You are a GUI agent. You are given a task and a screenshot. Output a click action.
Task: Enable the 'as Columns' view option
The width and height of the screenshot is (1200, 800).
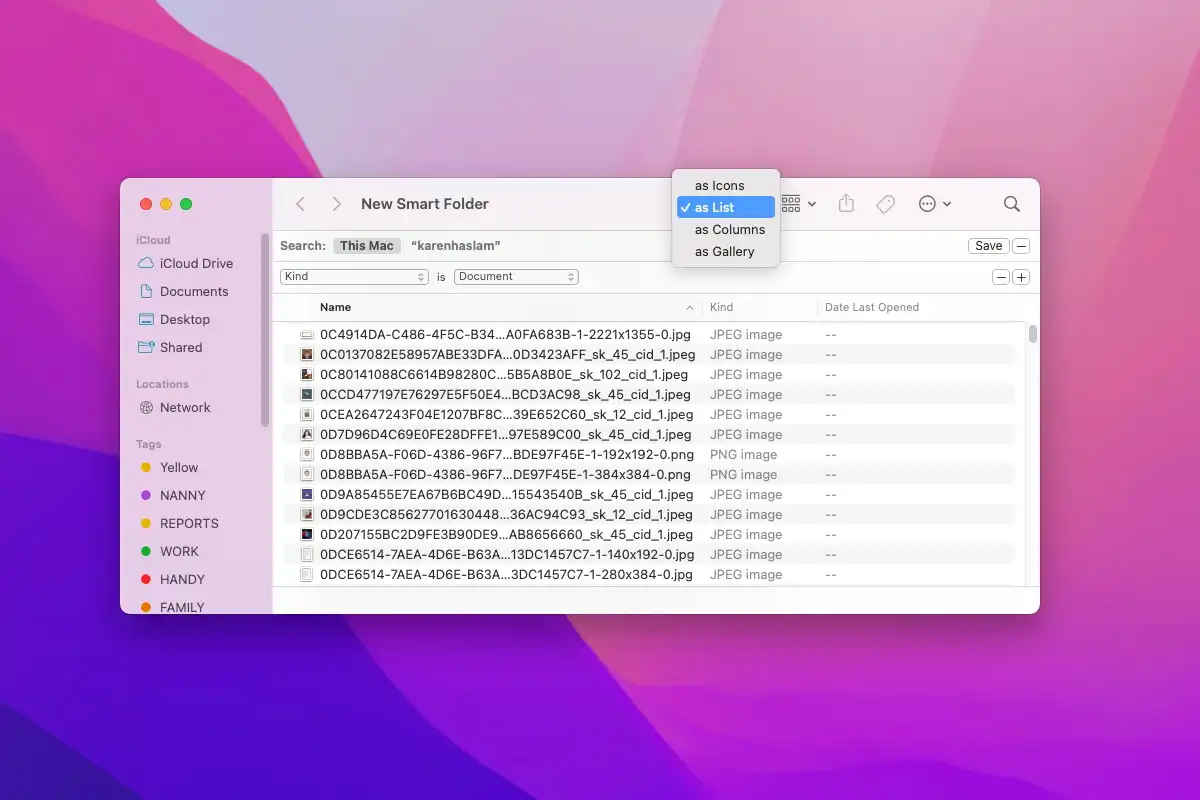tap(728, 229)
